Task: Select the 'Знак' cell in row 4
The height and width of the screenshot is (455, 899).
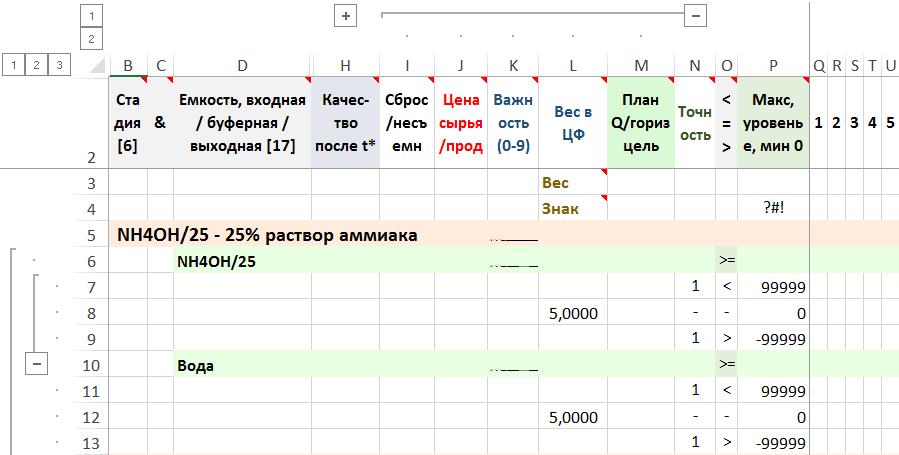Action: 572,209
